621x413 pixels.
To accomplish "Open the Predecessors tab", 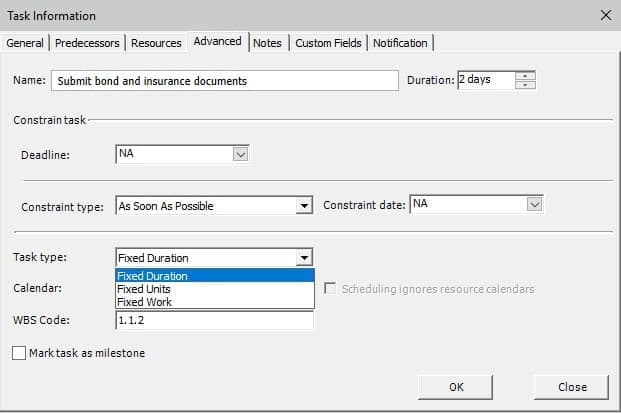I will (x=87, y=43).
